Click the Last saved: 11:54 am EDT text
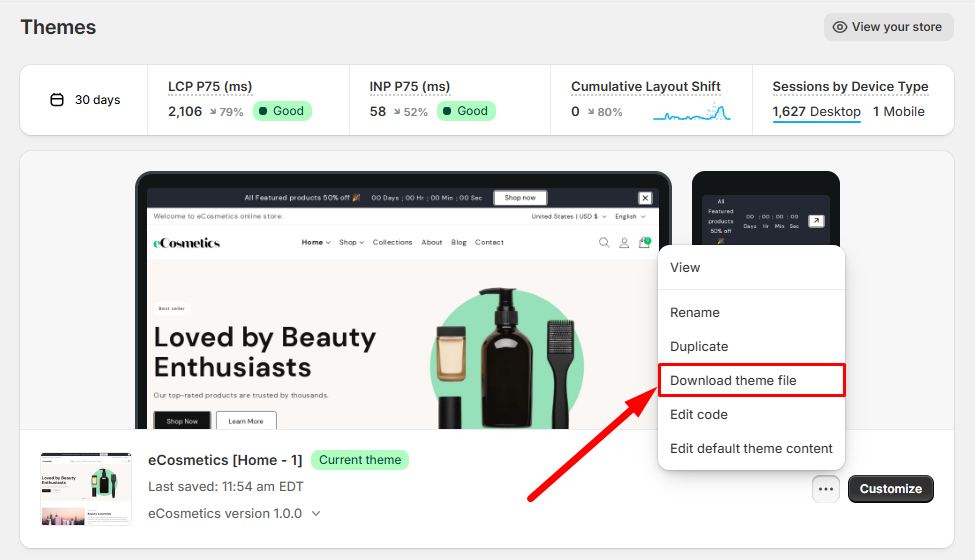975x560 pixels. tap(226, 487)
